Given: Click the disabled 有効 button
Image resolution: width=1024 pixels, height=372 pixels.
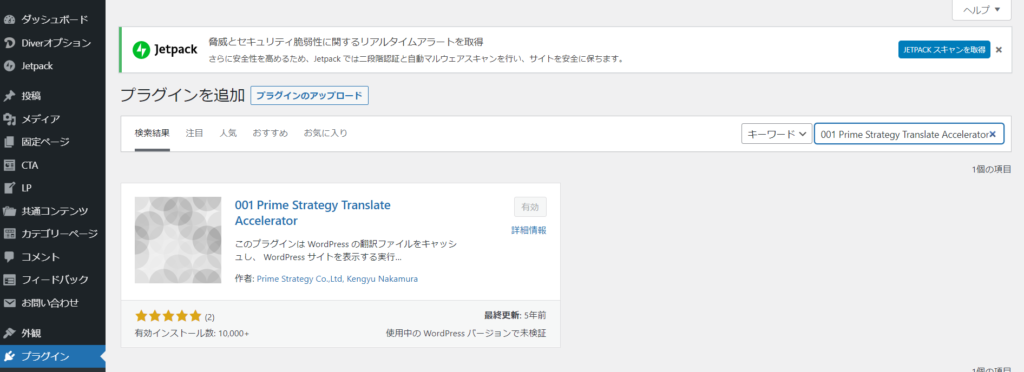Looking at the screenshot, I should coord(530,207).
